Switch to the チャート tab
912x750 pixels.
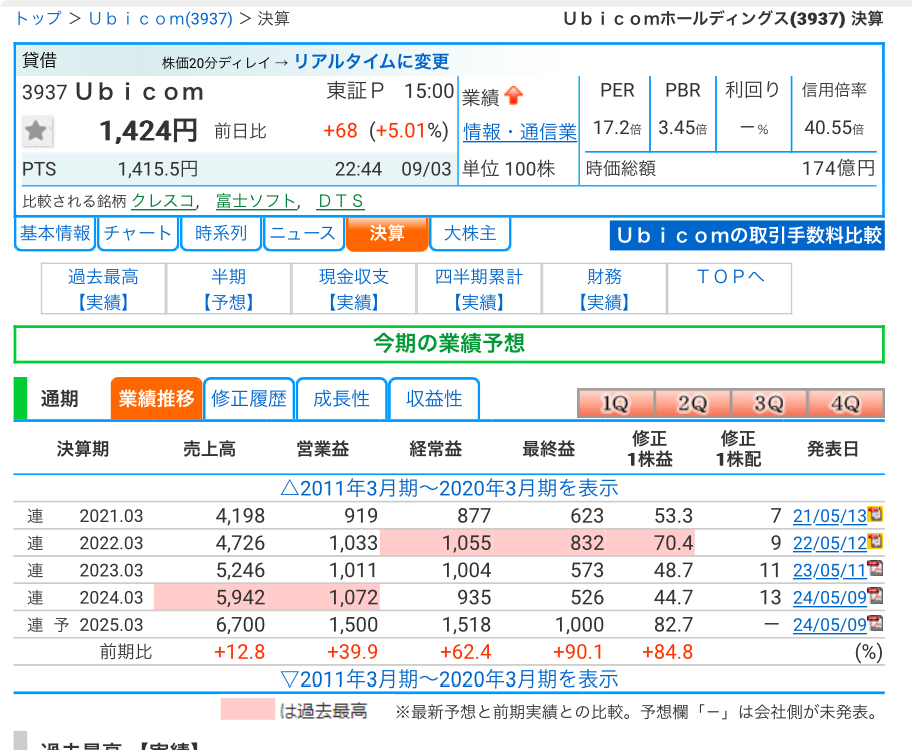point(138,233)
